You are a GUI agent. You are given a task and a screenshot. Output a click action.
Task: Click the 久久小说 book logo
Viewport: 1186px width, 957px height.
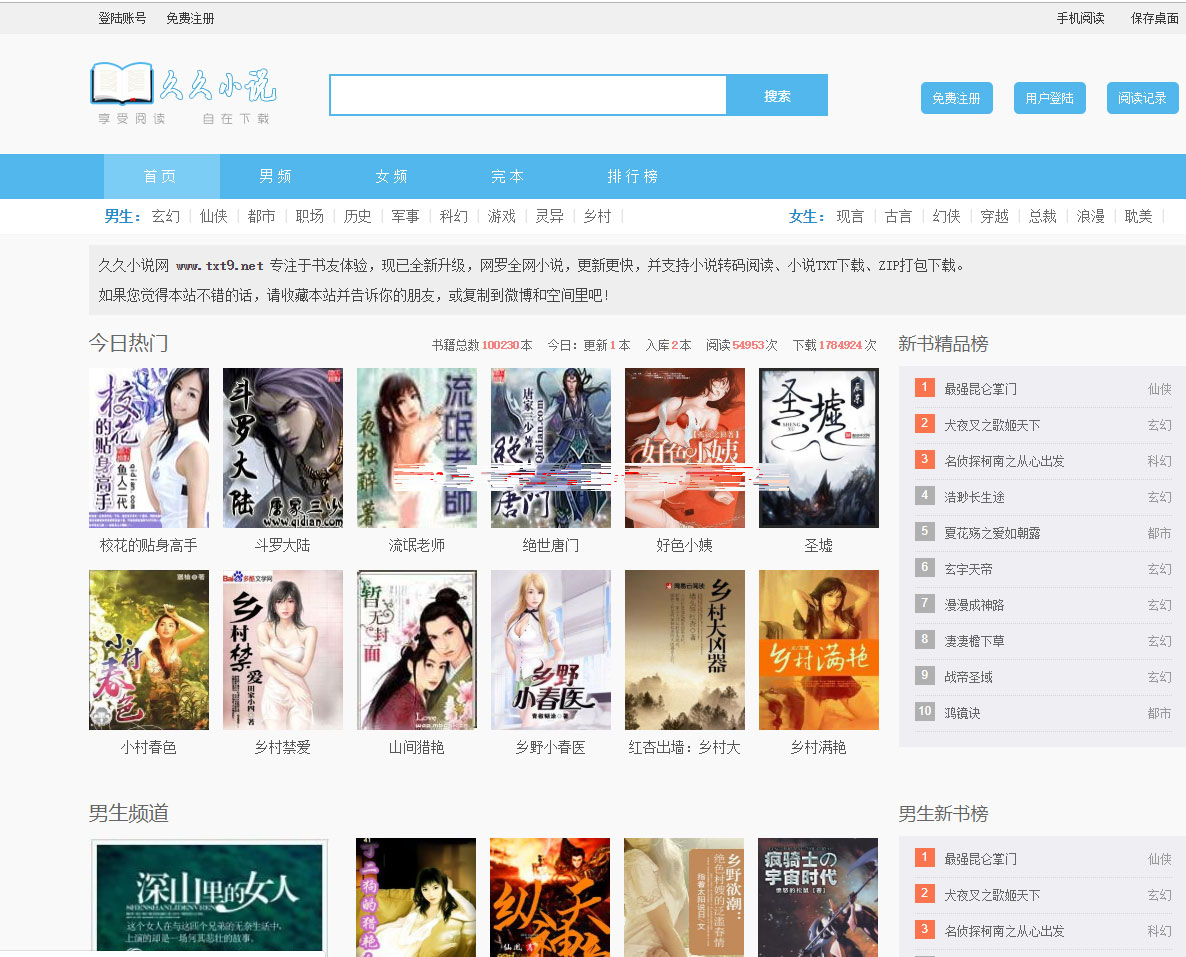(x=184, y=94)
